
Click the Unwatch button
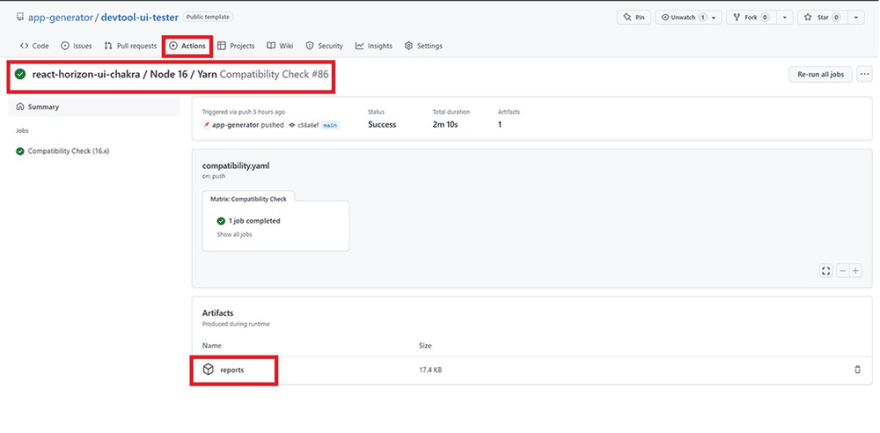pyautogui.click(x=682, y=17)
